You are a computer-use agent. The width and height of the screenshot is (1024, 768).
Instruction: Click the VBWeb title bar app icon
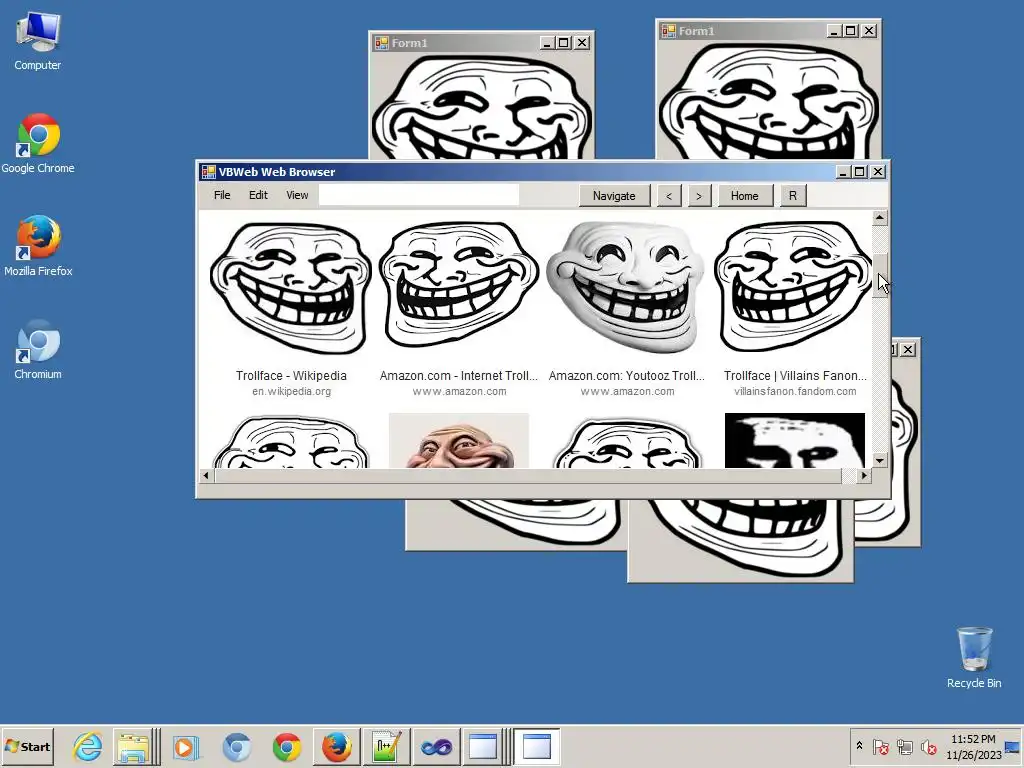(x=208, y=172)
